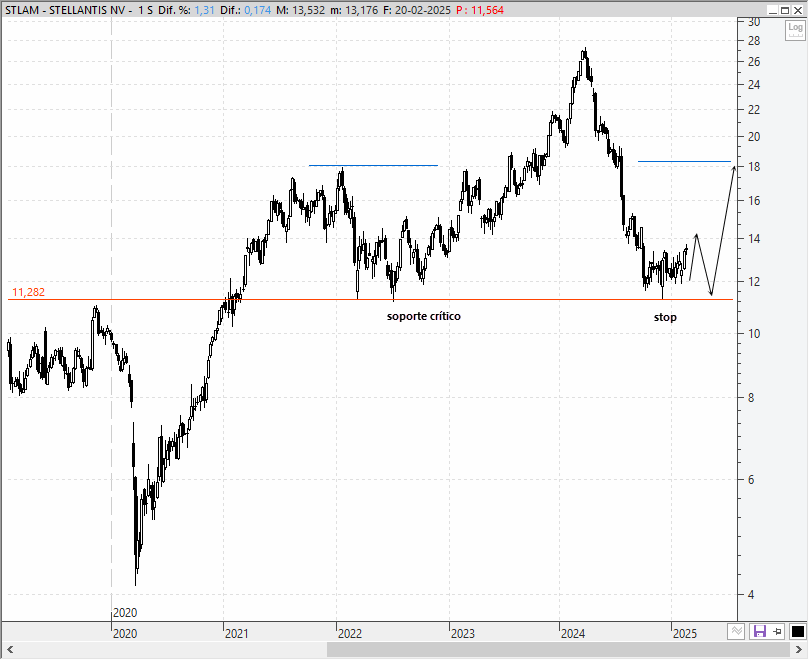Click the Dif.: 0,174 value

[245, 10]
